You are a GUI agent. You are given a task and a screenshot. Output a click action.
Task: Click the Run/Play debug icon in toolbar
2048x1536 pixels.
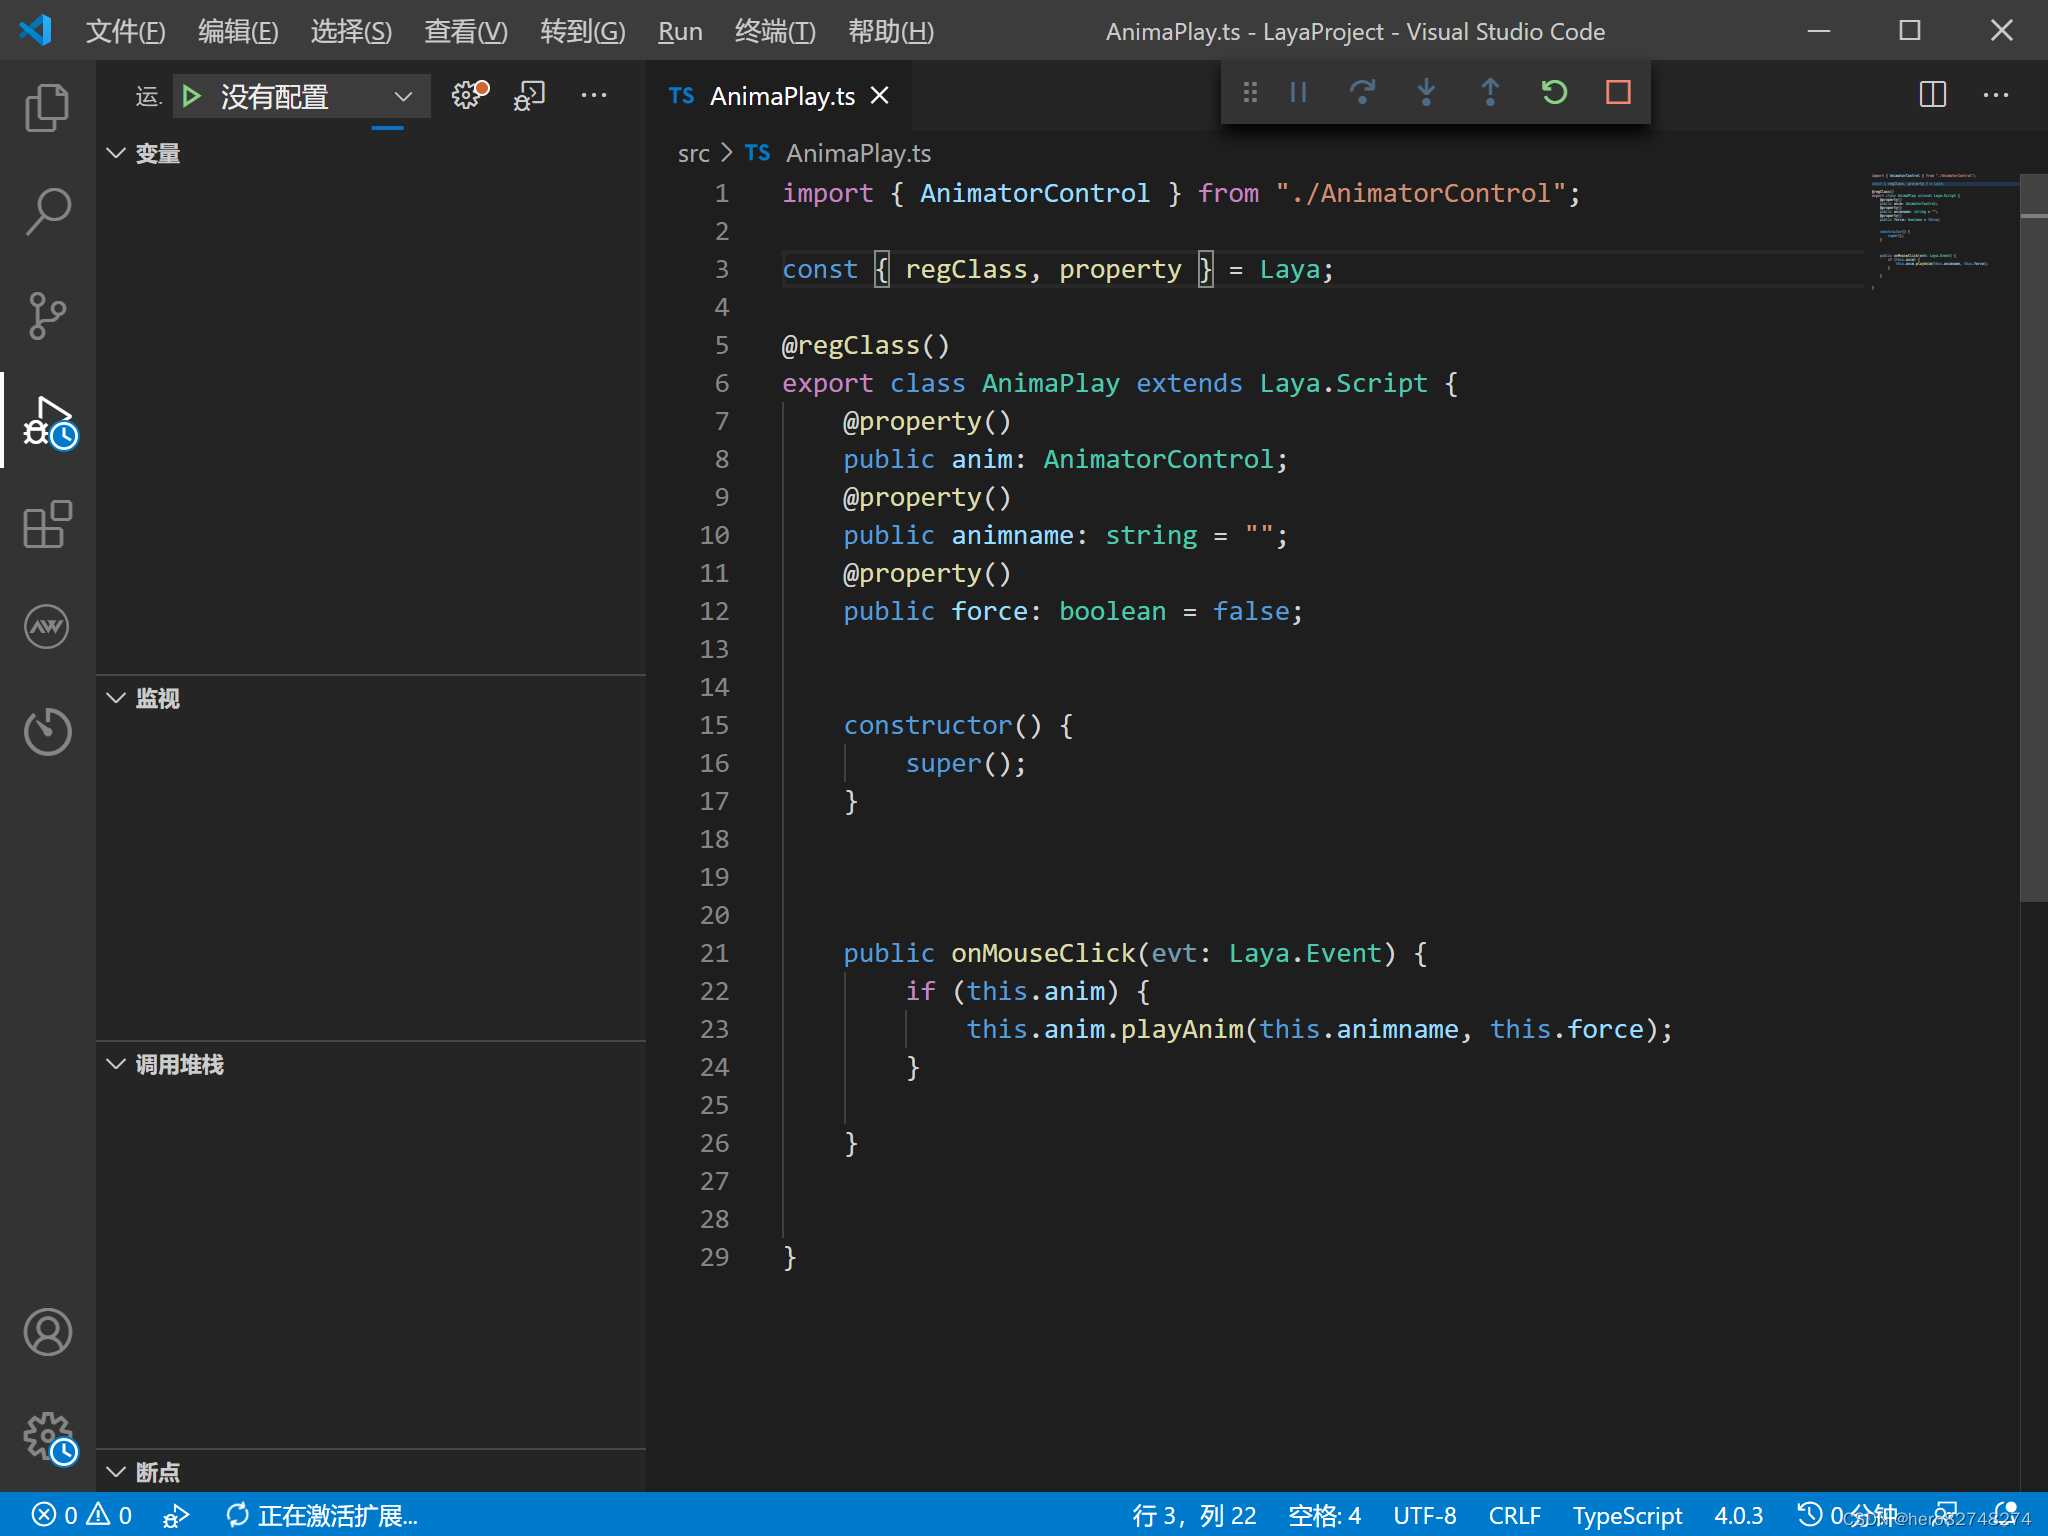(x=194, y=94)
